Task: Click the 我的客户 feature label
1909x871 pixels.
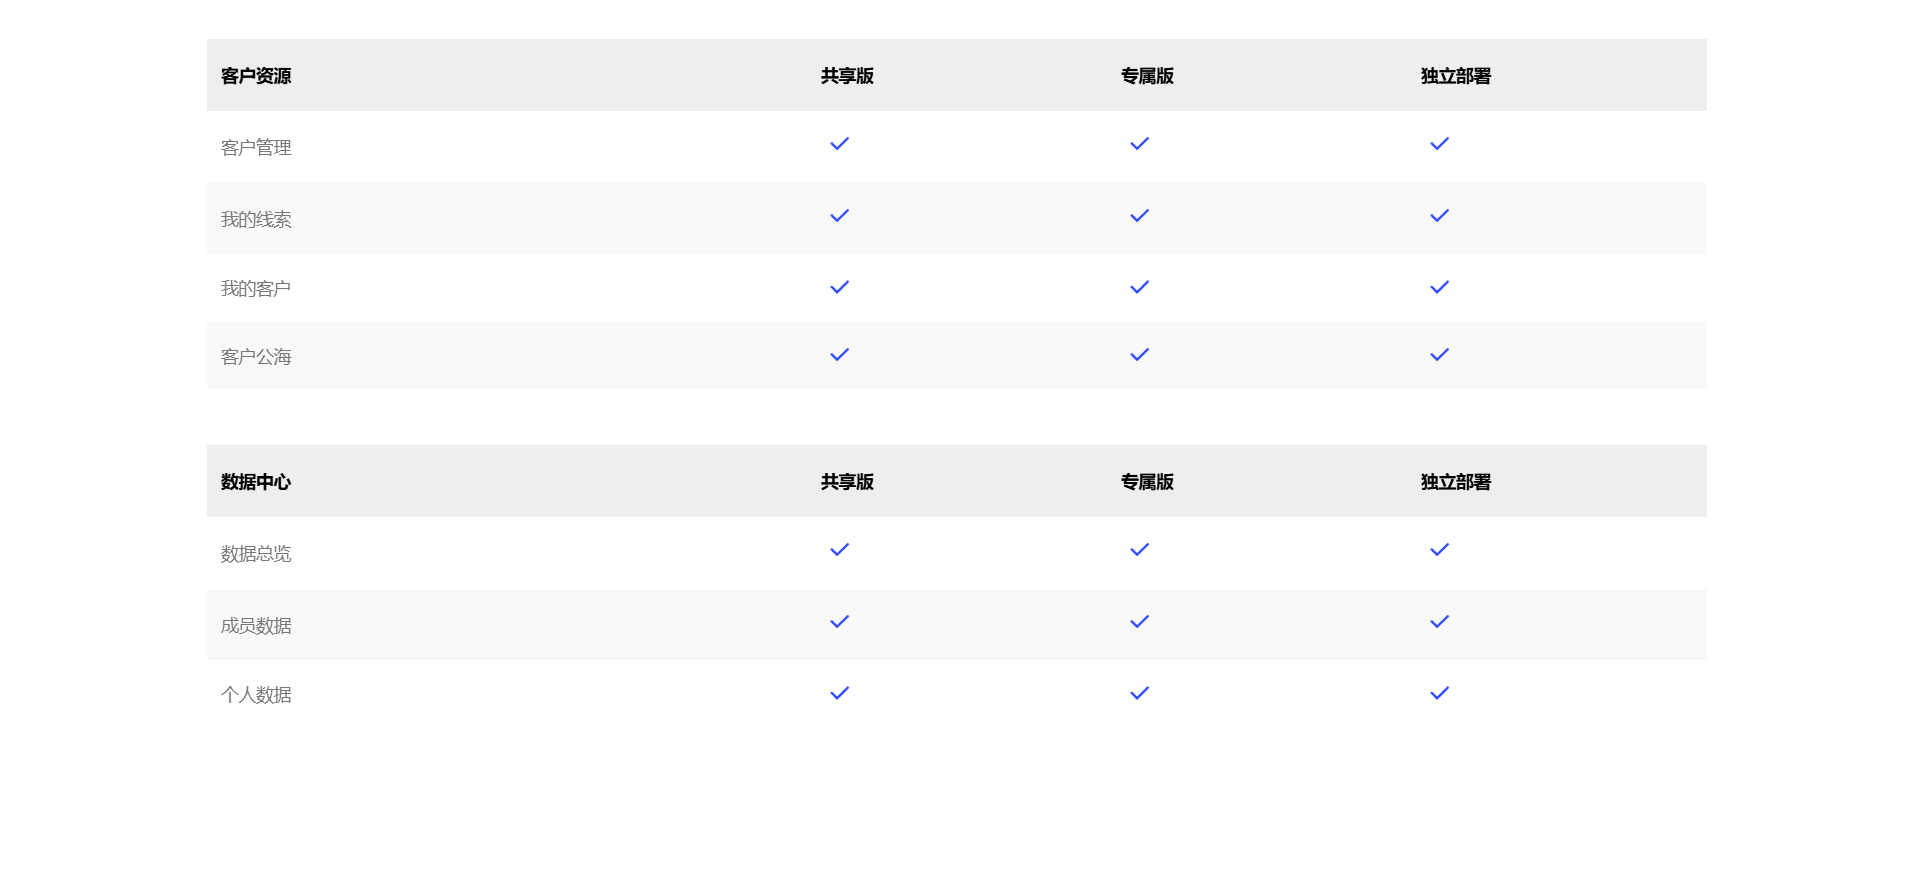Action: tap(256, 289)
